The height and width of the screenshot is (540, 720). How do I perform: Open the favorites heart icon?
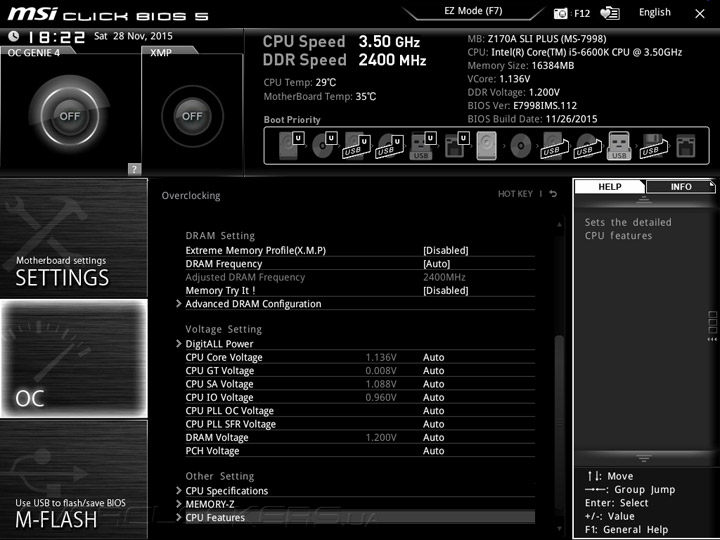[x=610, y=13]
